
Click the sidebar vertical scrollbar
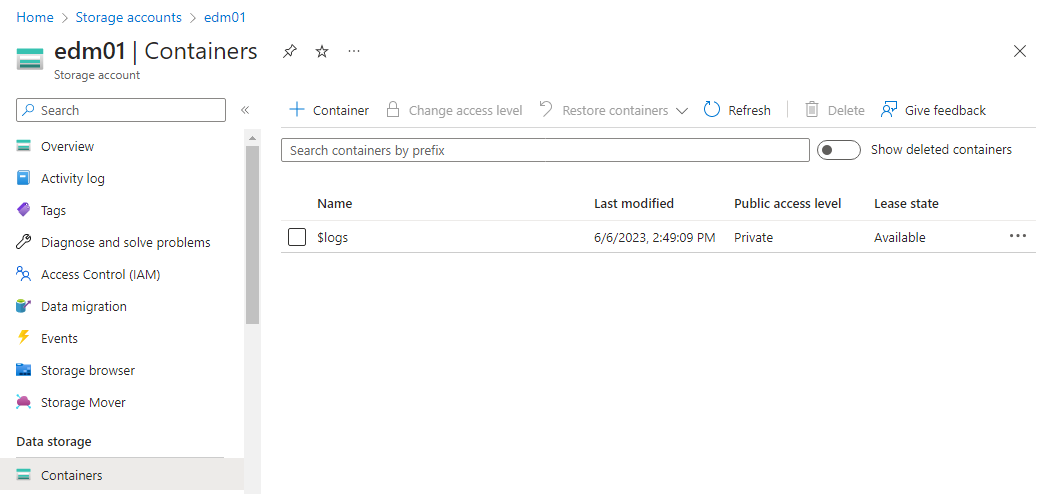252,235
